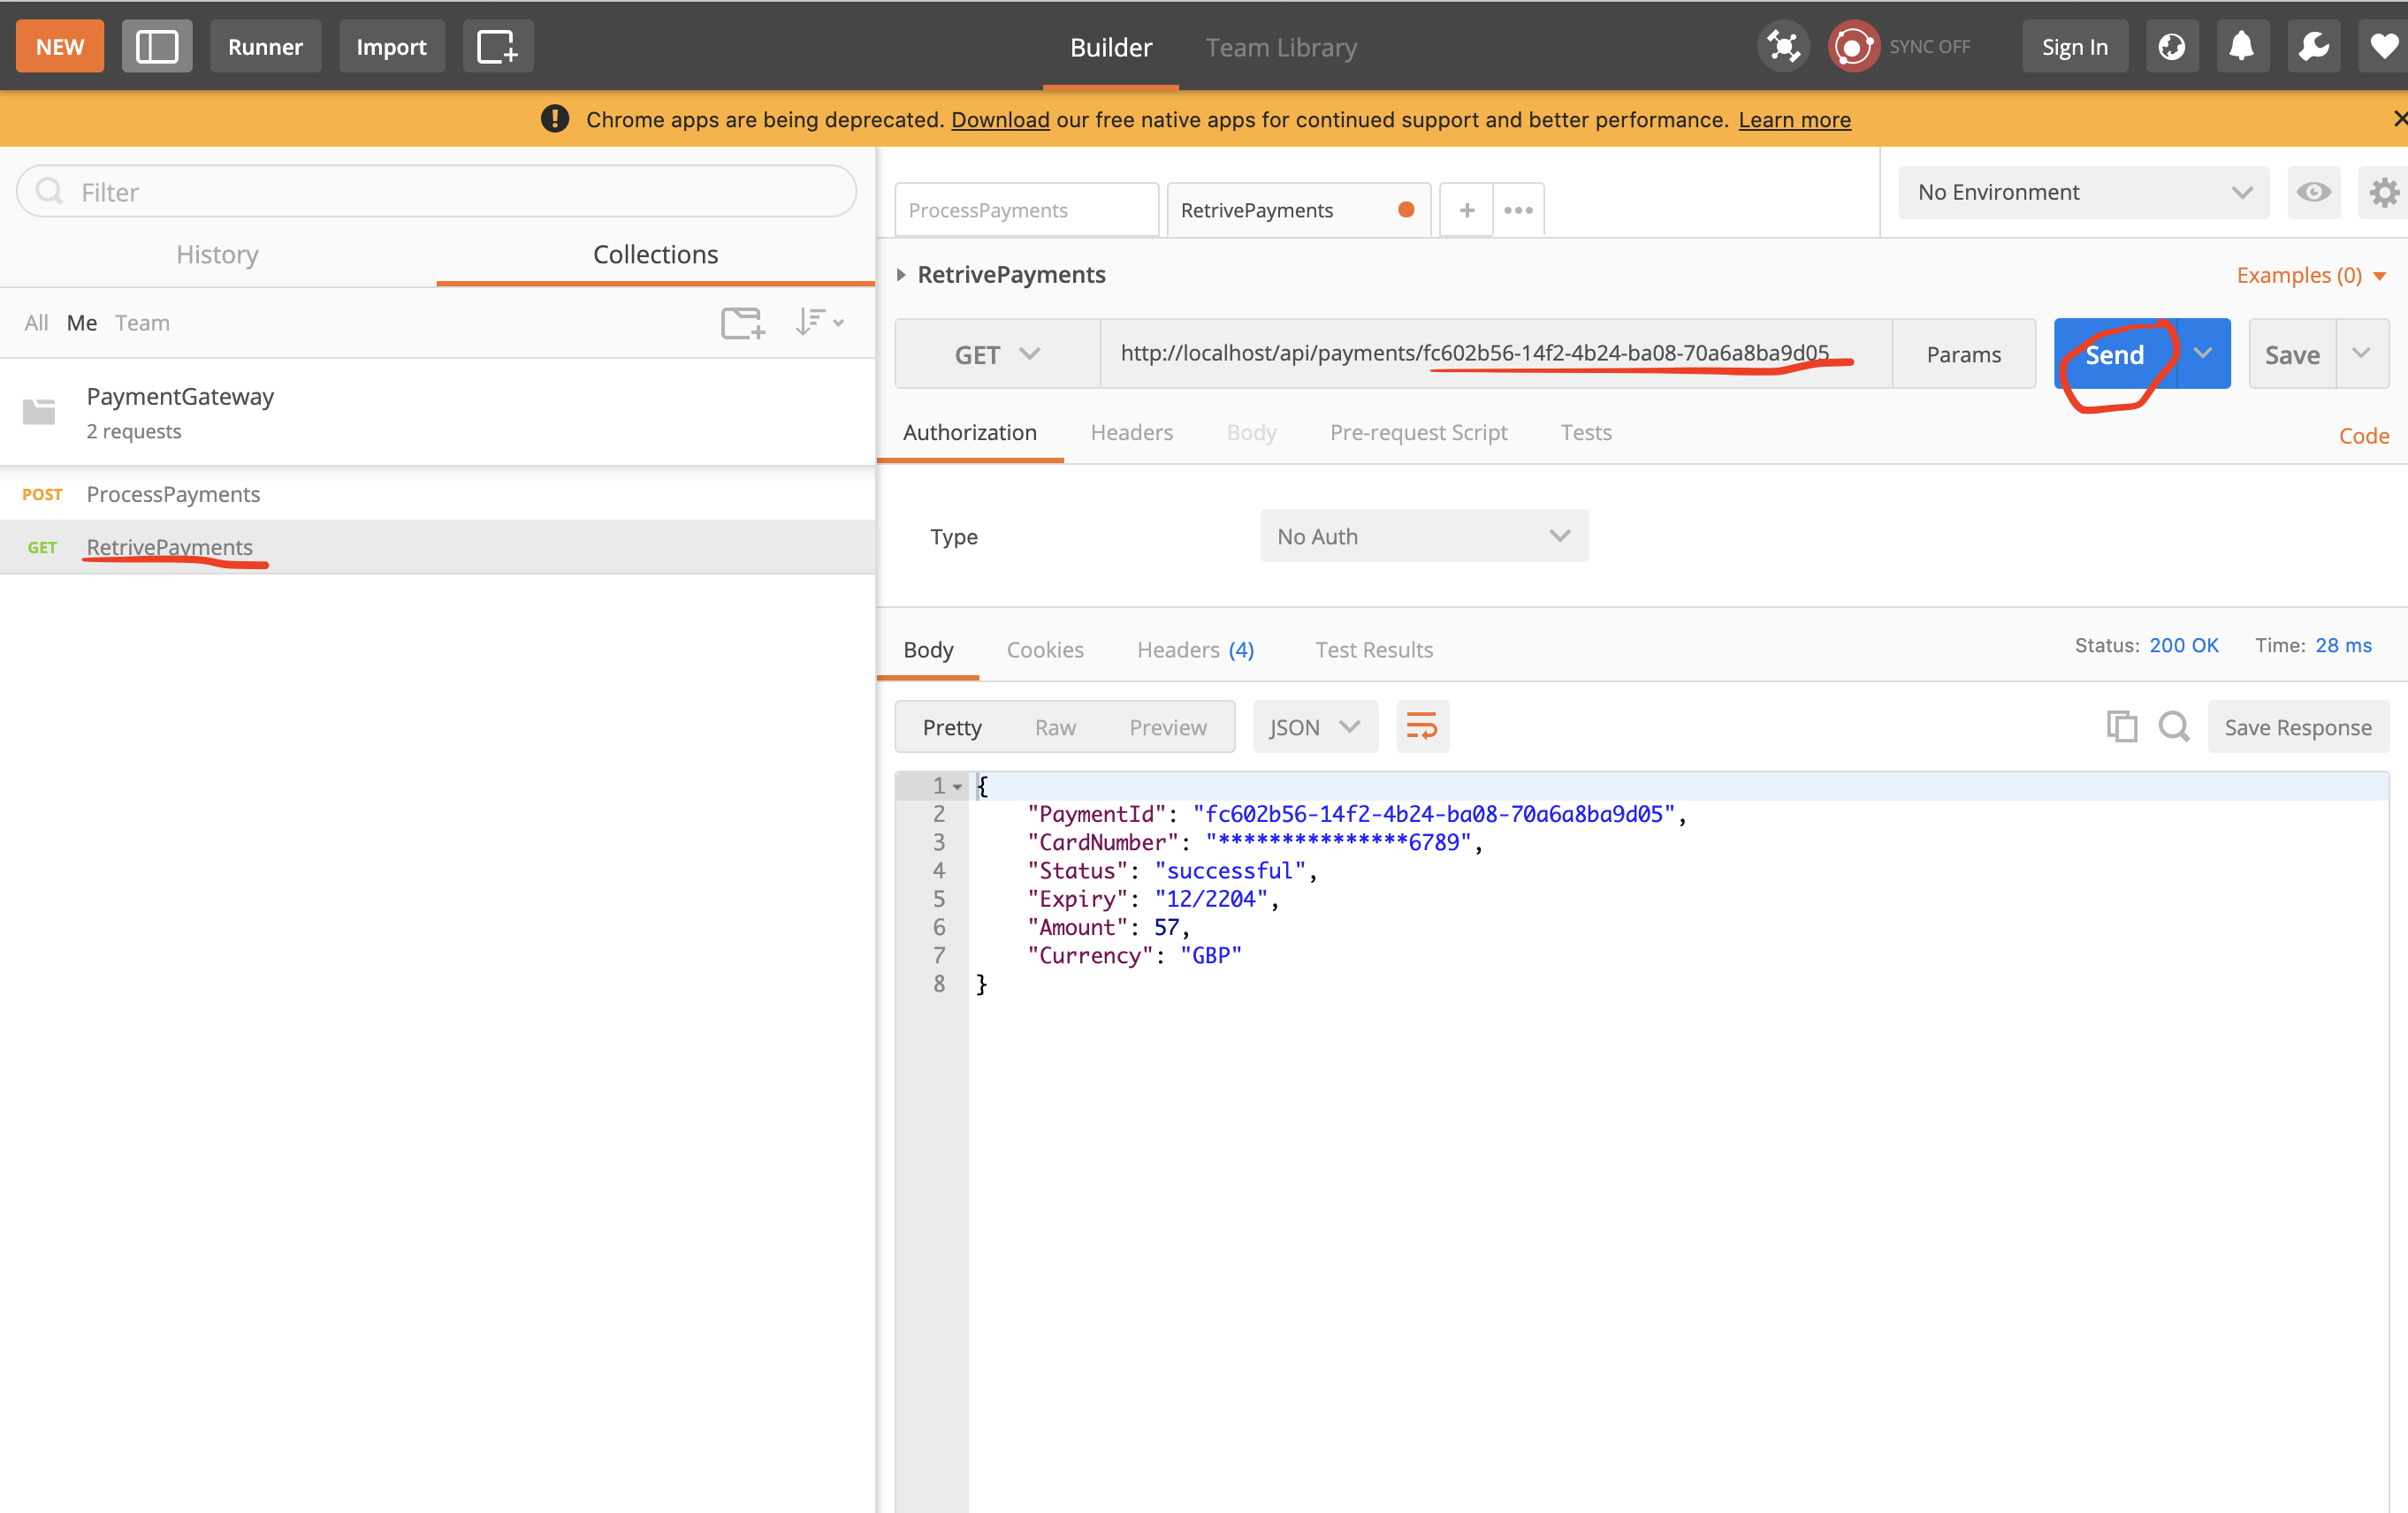Switch to the History tab in sidebar
The height and width of the screenshot is (1513, 2408).
tap(217, 254)
